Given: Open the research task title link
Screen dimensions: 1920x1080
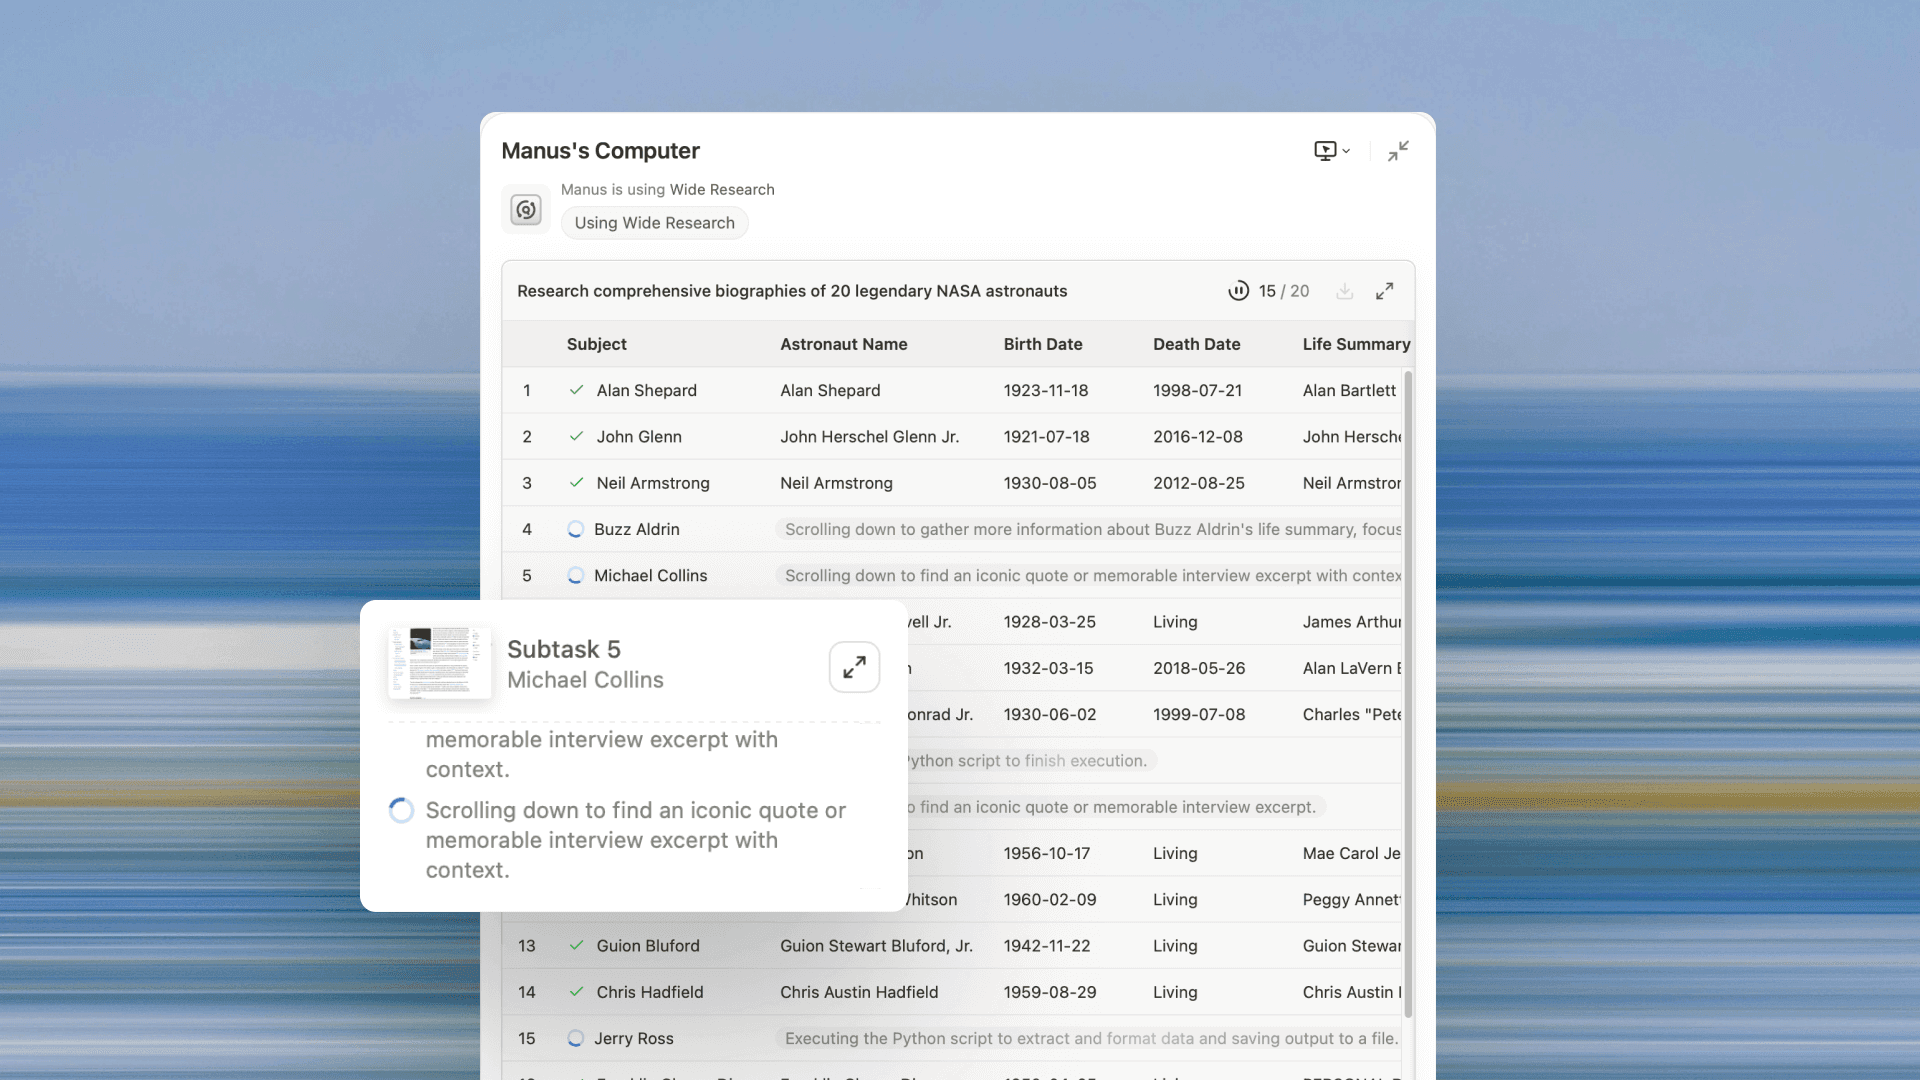Looking at the screenshot, I should 792,291.
